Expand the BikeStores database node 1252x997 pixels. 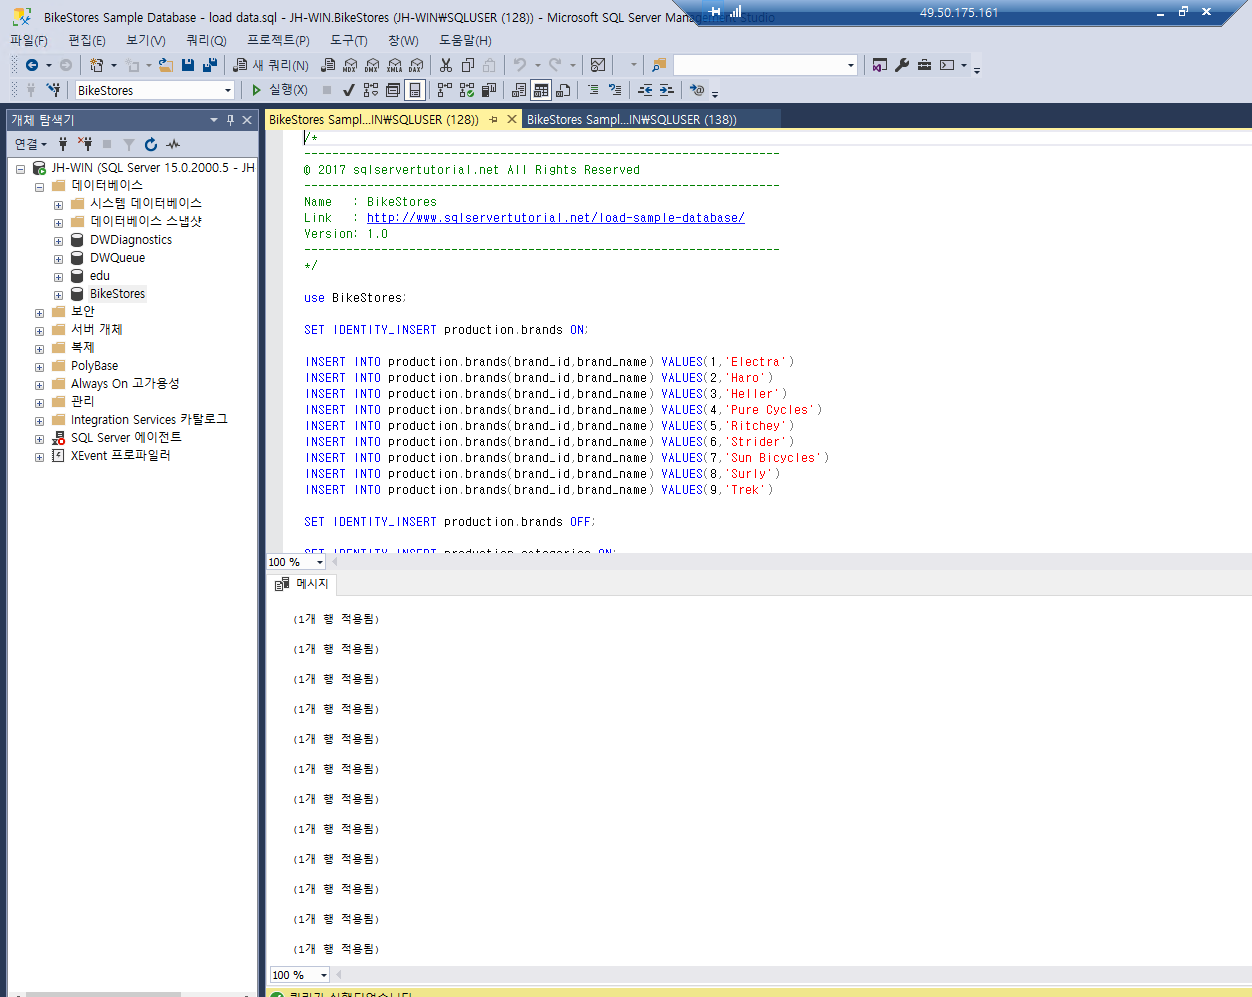coord(58,295)
